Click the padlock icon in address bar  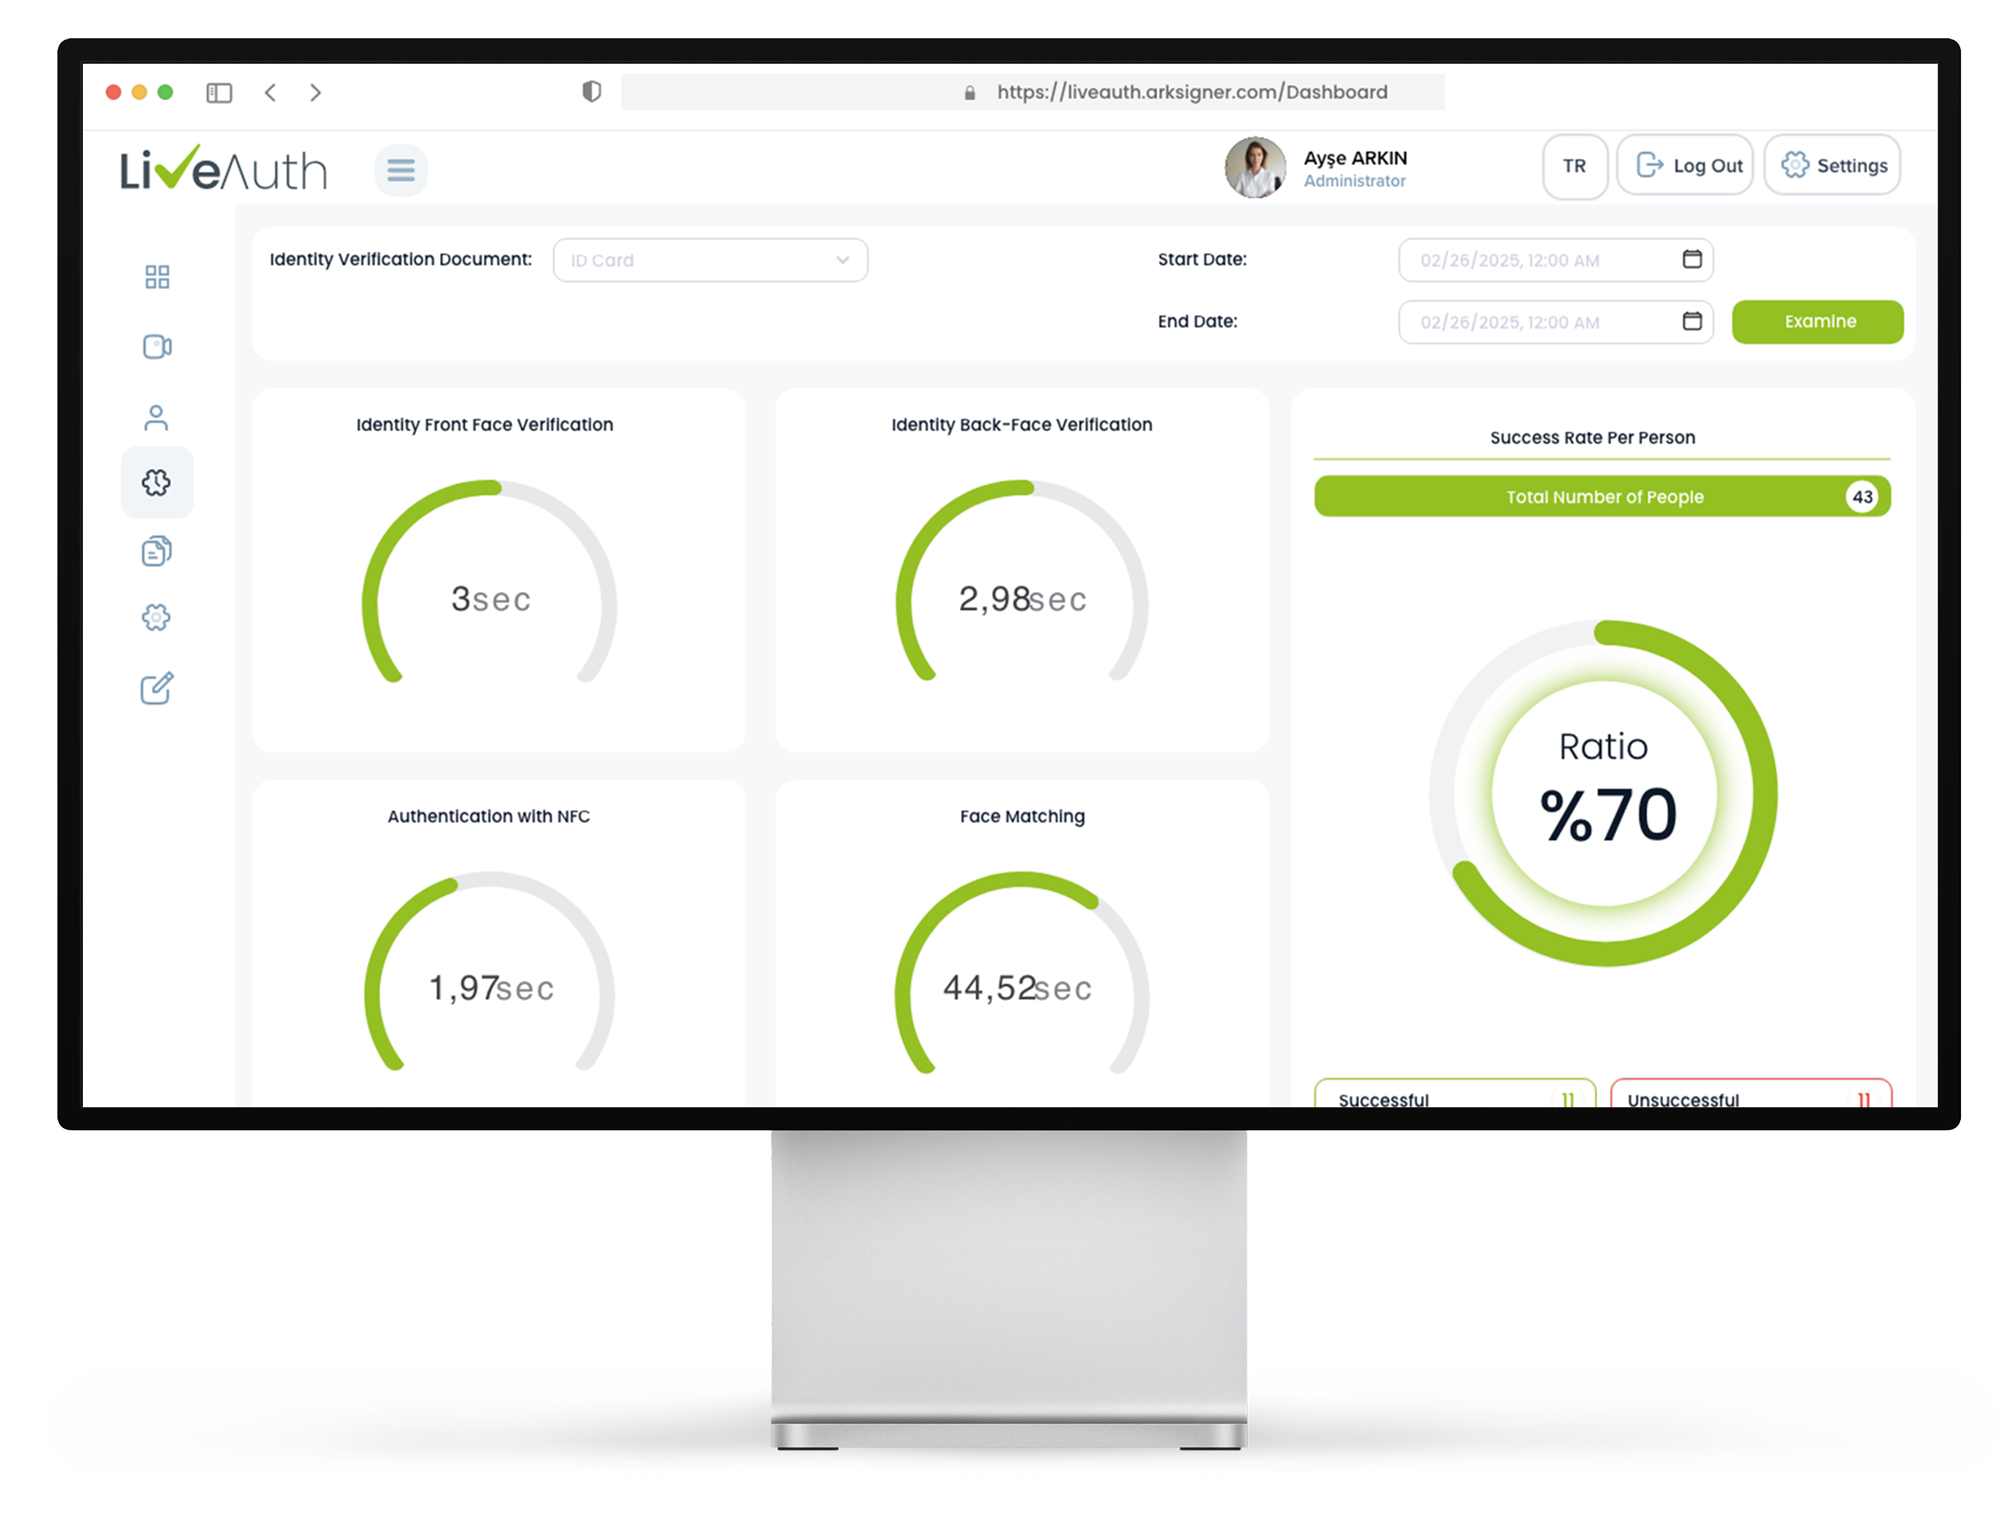(969, 93)
